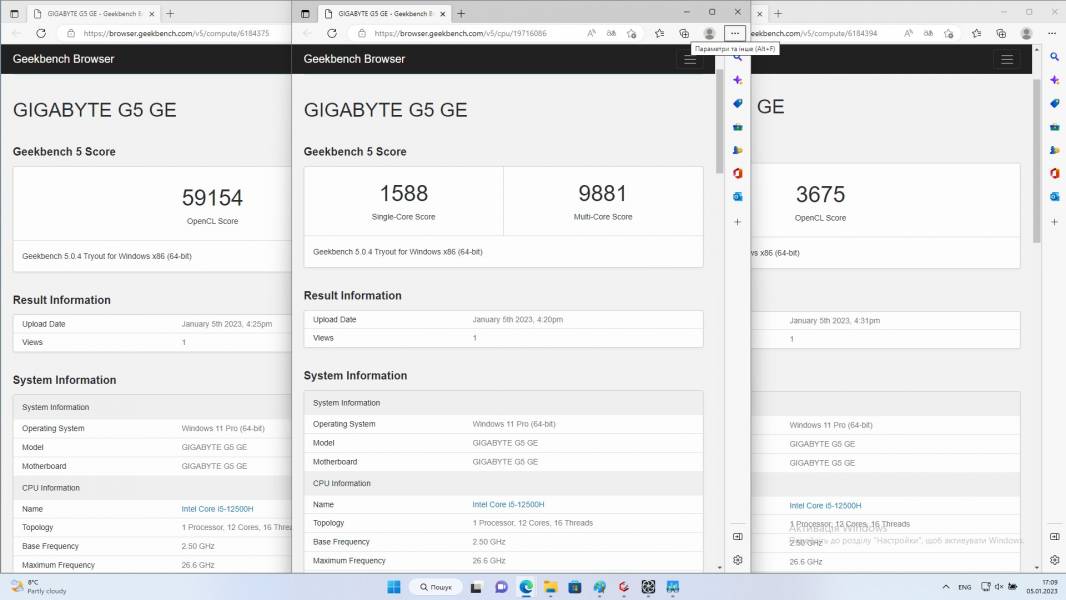Viewport: 1066px width, 600px height.
Task: Click address bar in left Edge window
Action: [x=177, y=33]
